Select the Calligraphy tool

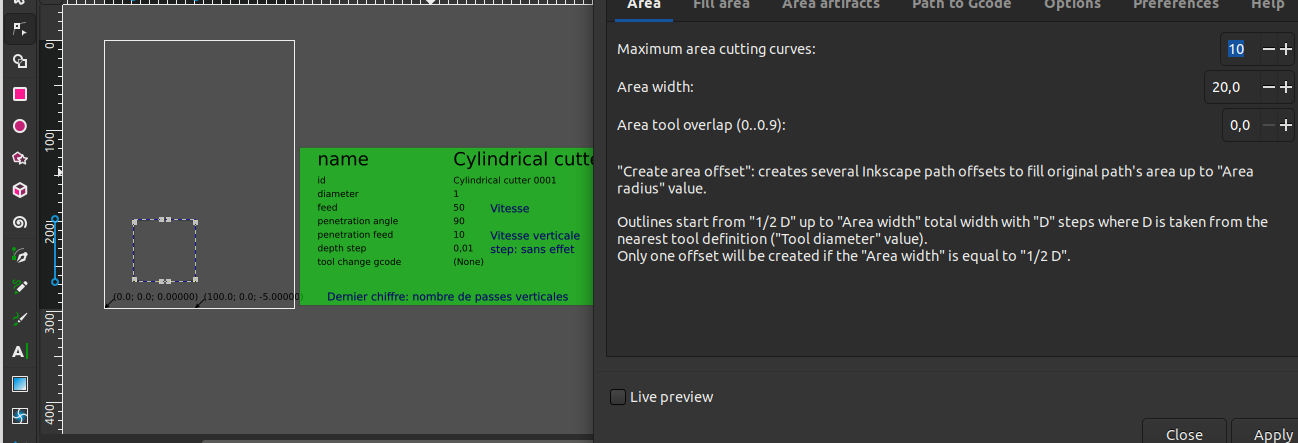point(19,319)
